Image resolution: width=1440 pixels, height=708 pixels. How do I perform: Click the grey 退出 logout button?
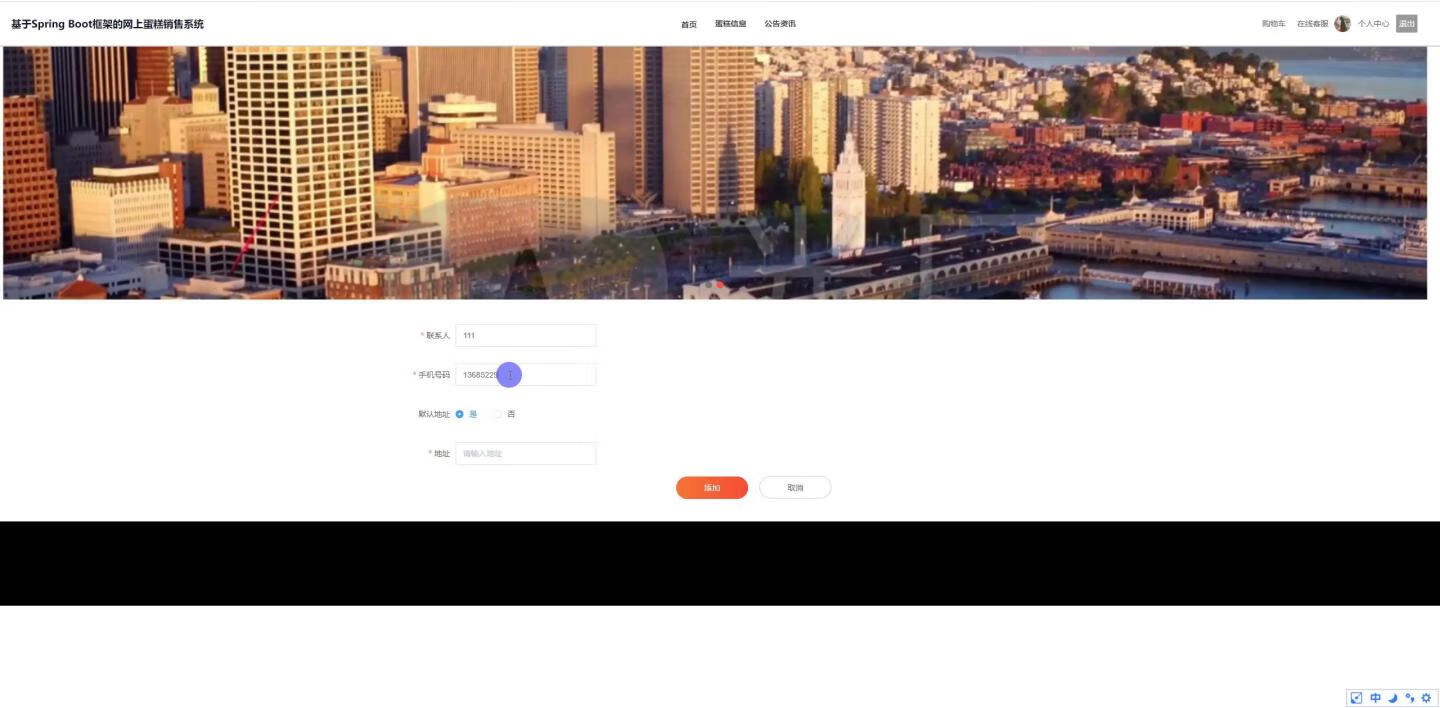[x=1407, y=24]
